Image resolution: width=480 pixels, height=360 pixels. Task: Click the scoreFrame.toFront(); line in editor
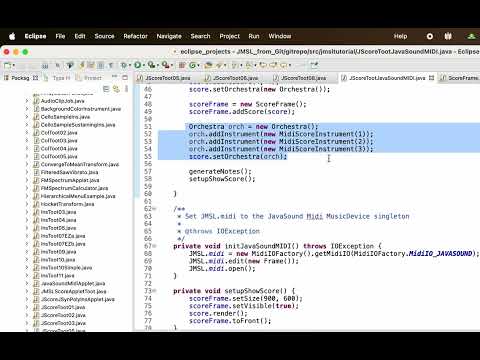click(230, 321)
